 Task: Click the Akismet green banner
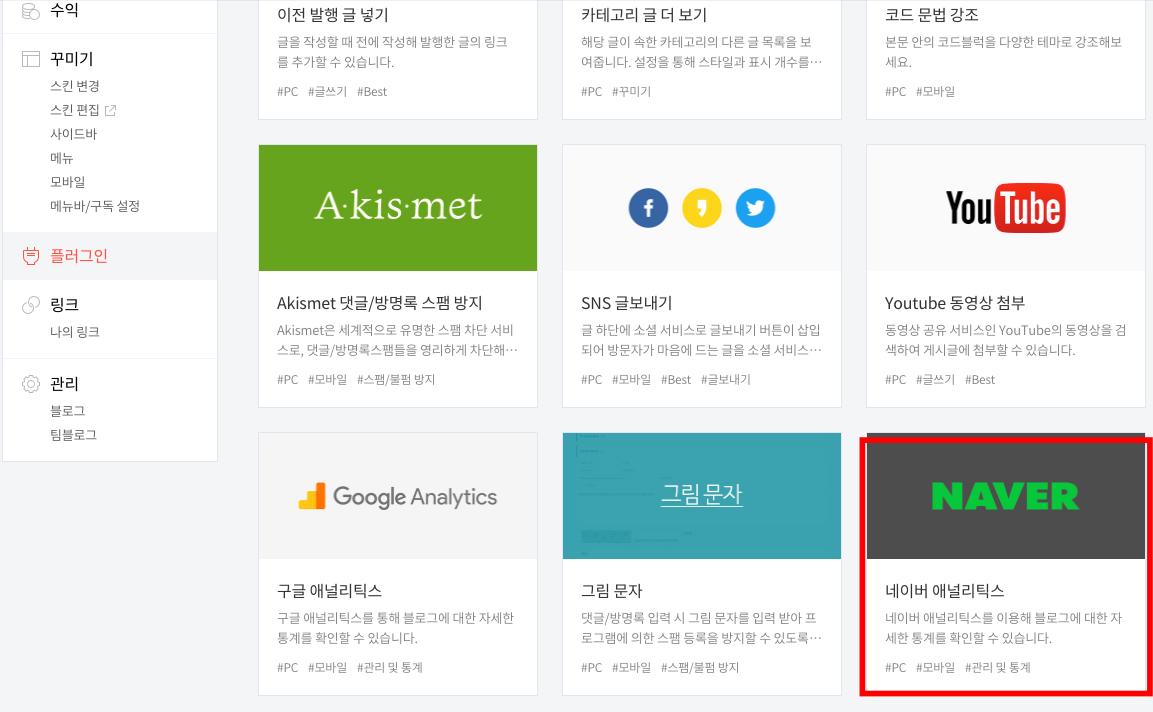(x=398, y=208)
